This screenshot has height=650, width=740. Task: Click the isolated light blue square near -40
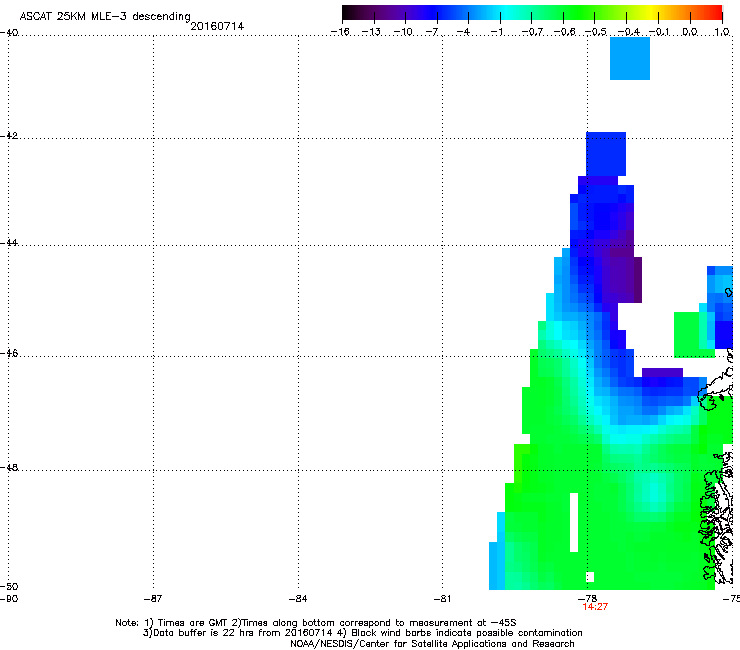click(x=630, y=59)
